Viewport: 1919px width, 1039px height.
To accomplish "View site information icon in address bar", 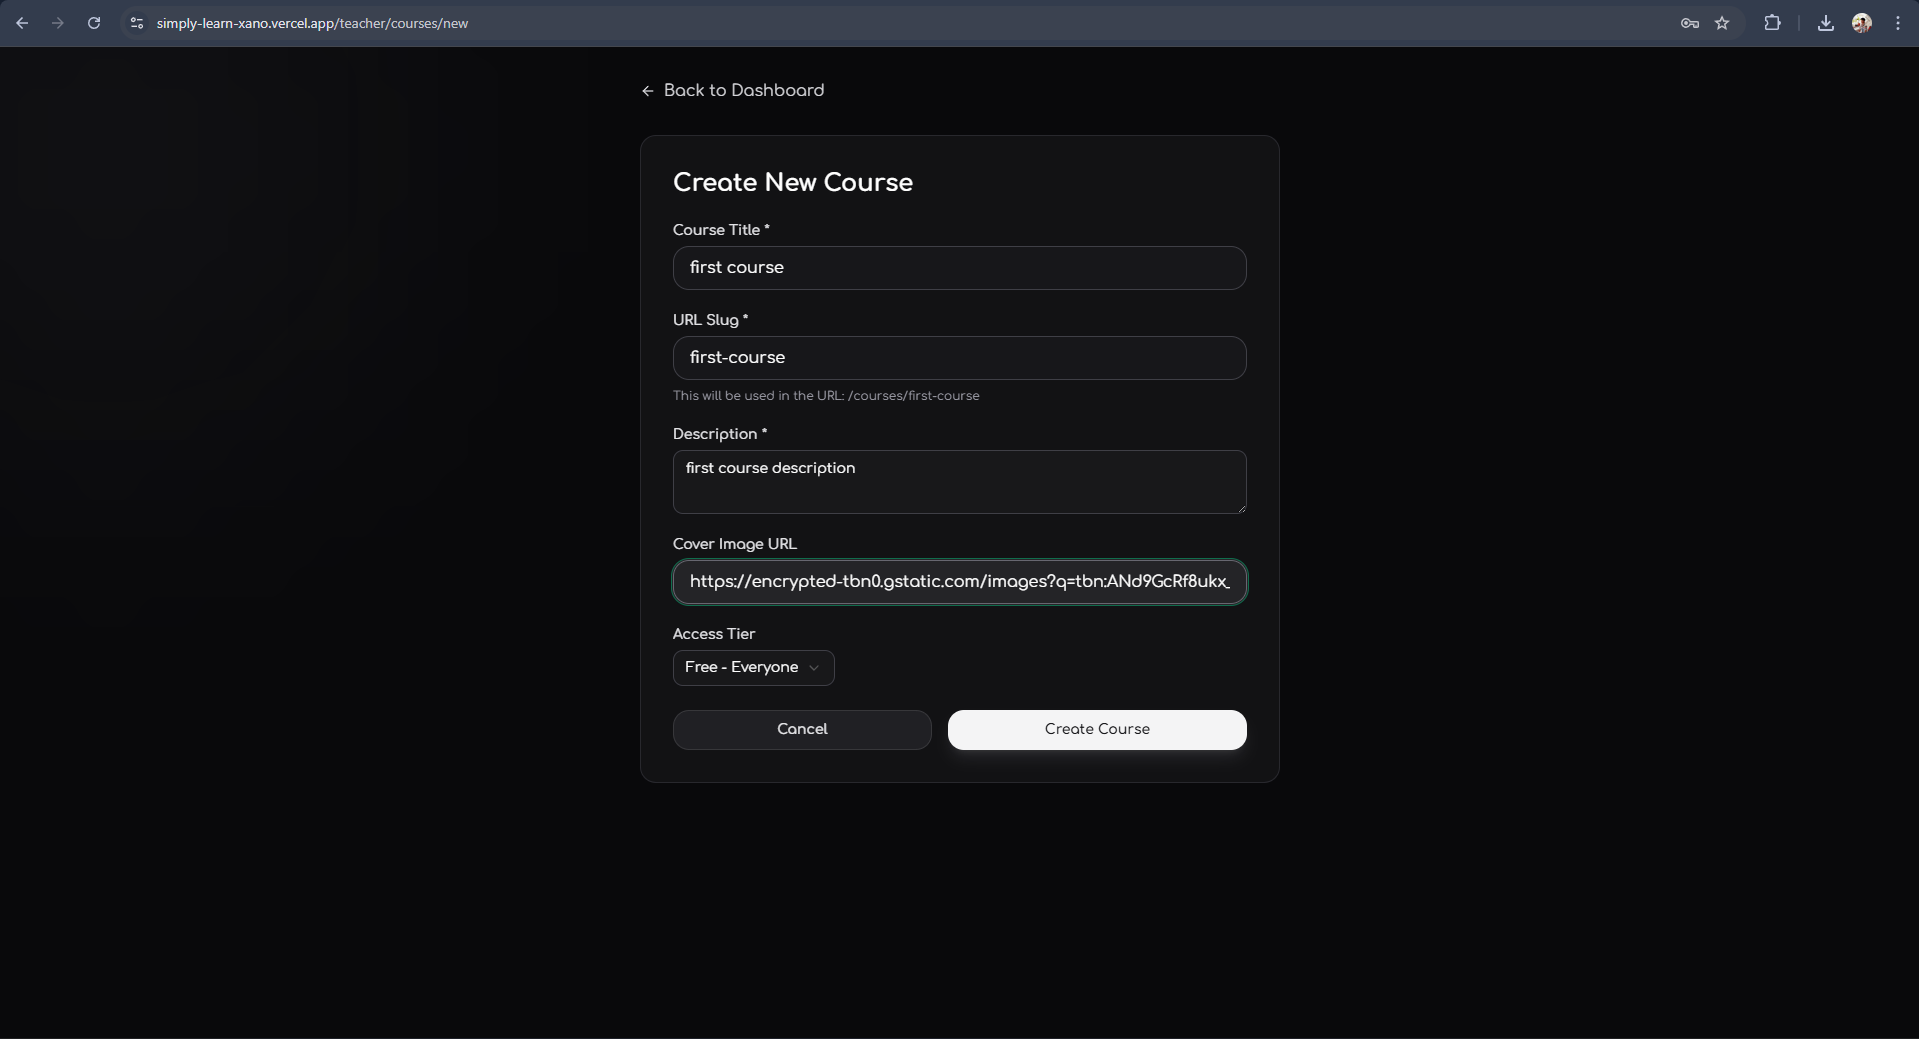I will point(137,23).
